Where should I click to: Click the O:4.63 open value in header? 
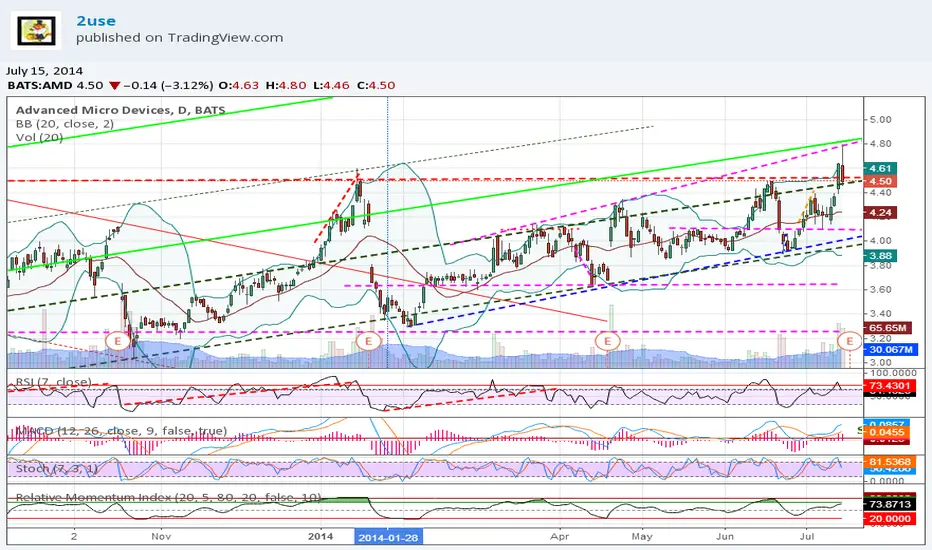click(x=238, y=85)
